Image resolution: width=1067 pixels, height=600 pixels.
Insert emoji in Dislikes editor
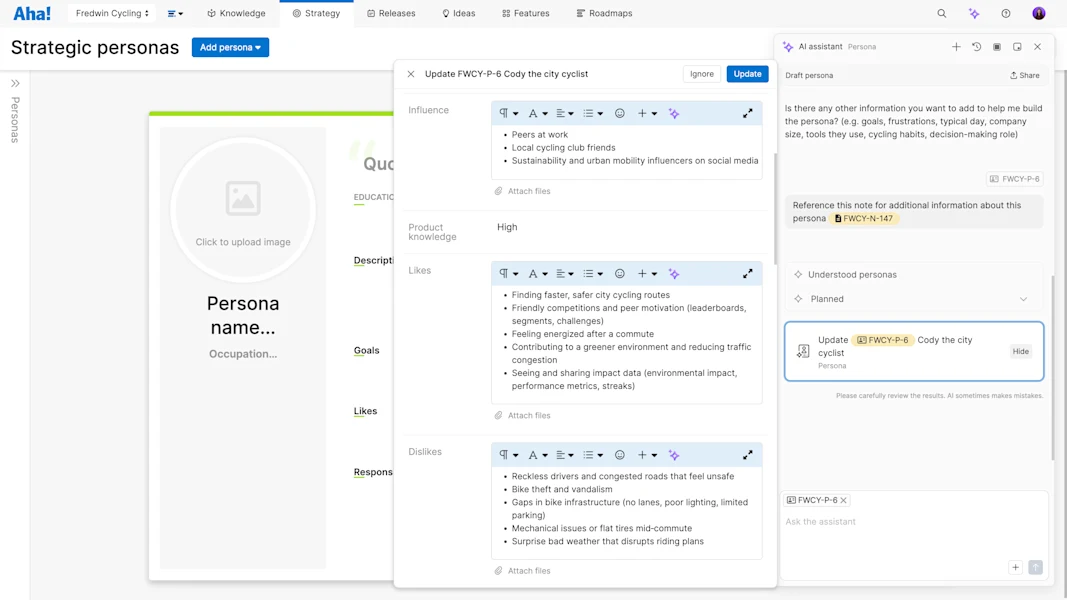click(619, 455)
